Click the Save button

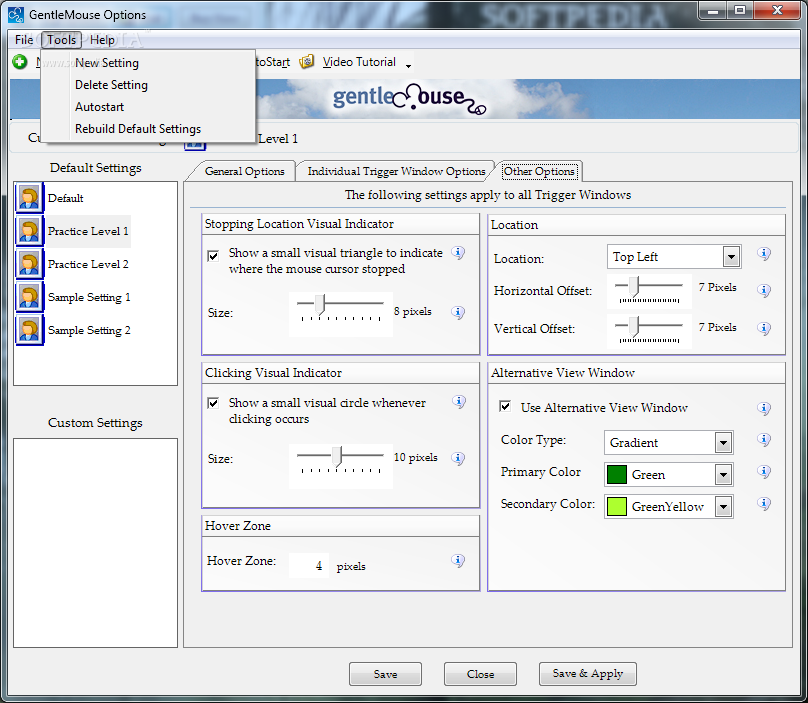(x=385, y=674)
